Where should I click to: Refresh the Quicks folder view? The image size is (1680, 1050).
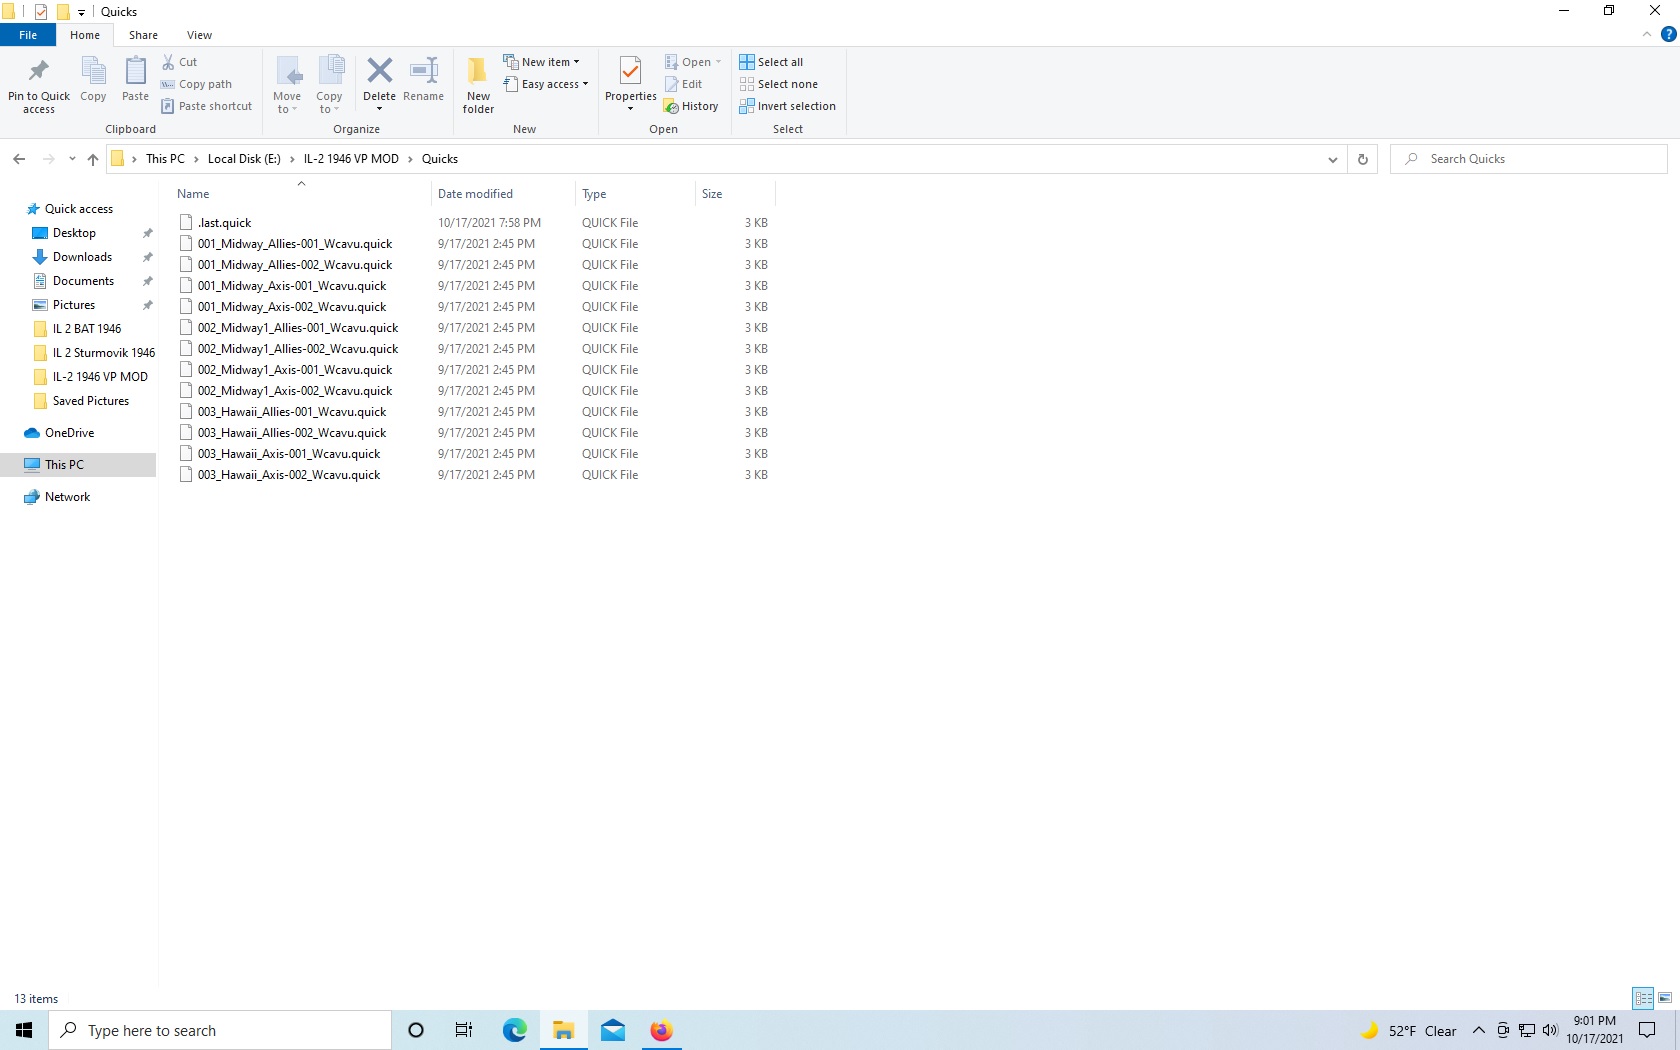pos(1362,159)
